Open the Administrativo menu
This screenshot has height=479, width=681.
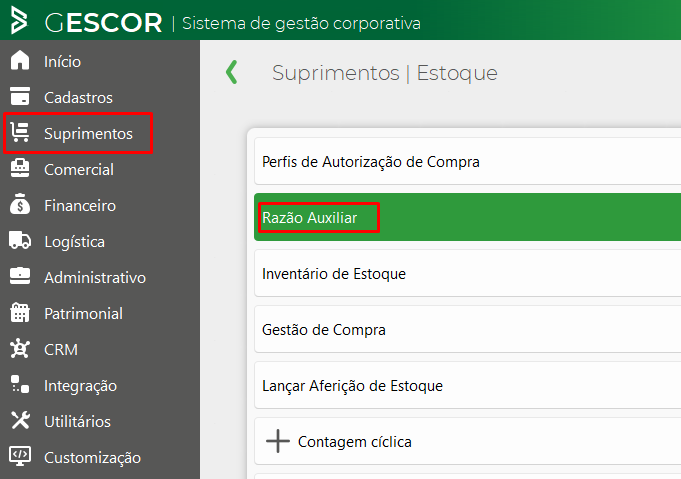94,277
